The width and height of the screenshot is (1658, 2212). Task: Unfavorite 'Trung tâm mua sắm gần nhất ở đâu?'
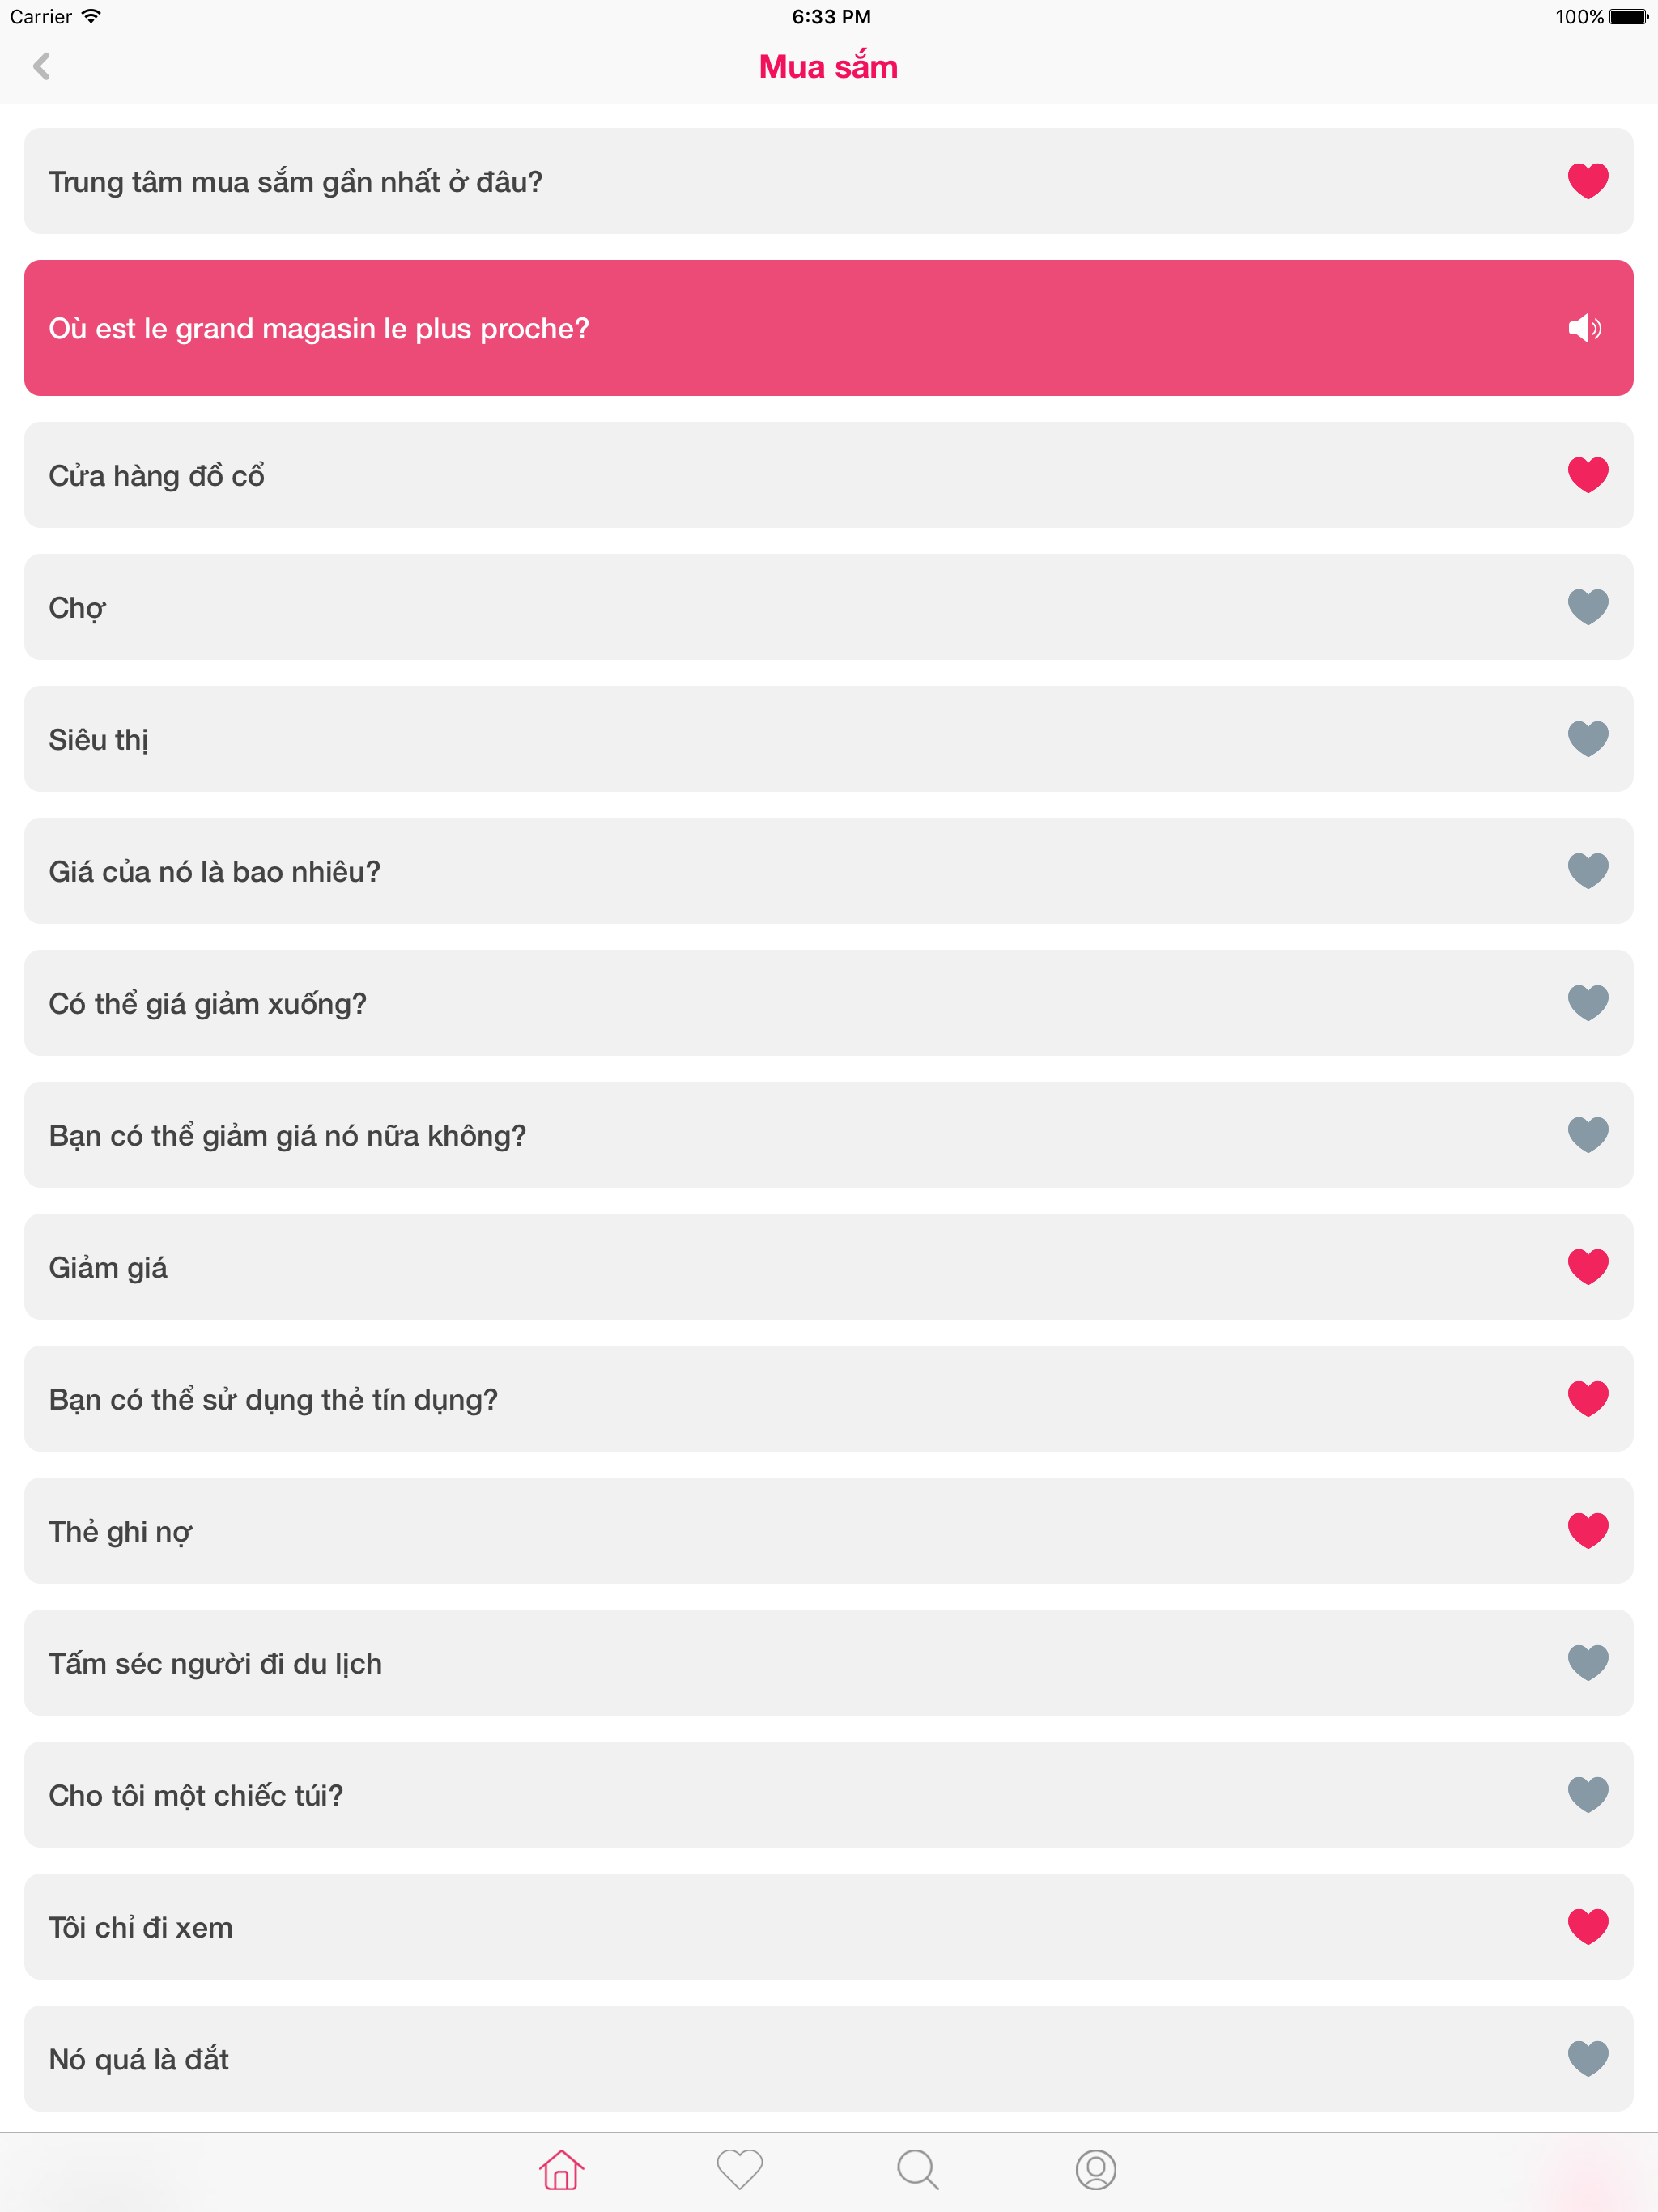1587,181
